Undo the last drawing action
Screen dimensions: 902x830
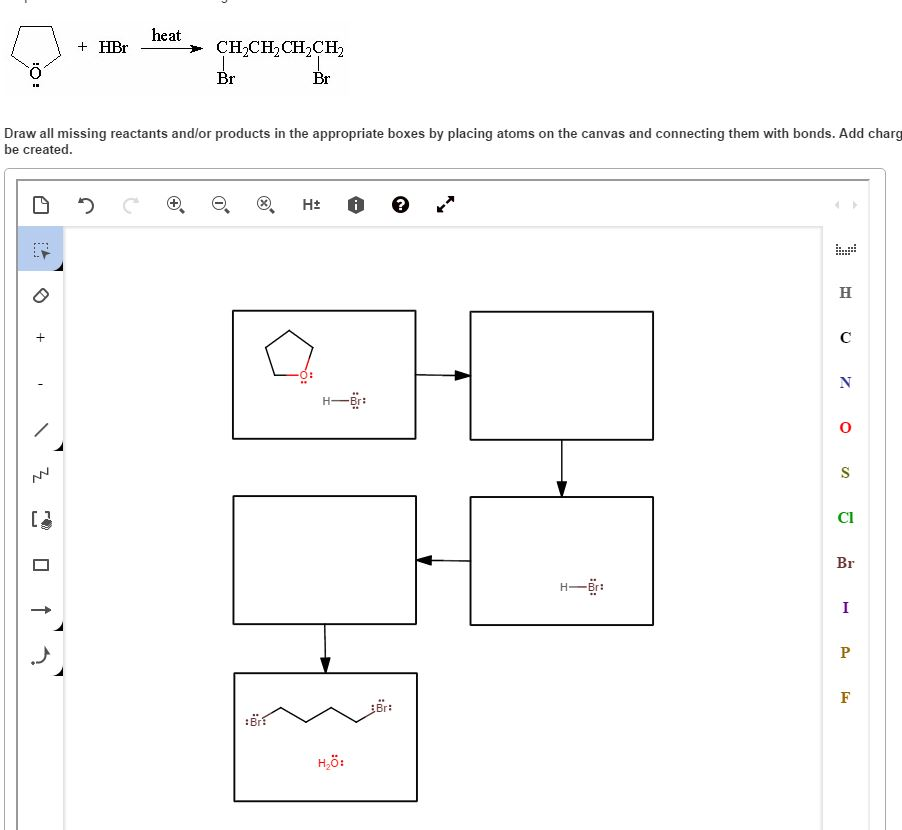point(85,204)
